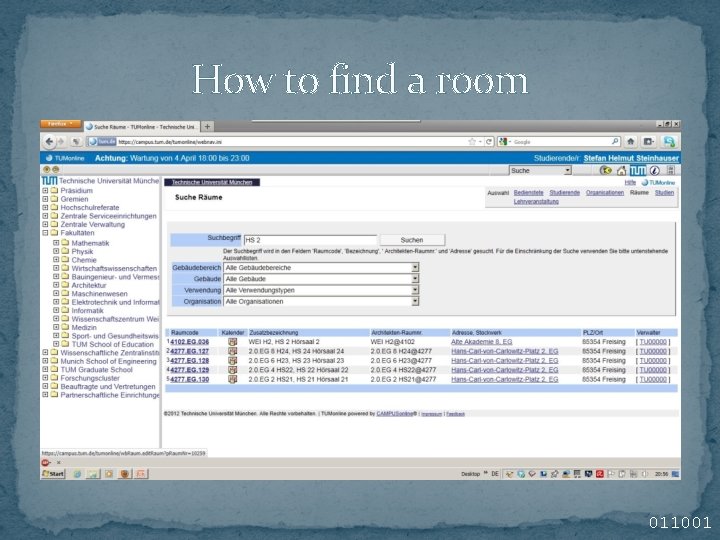Screen dimensions: 720x540
Task: Click the system clock showing 20:56
Action: click(662, 474)
